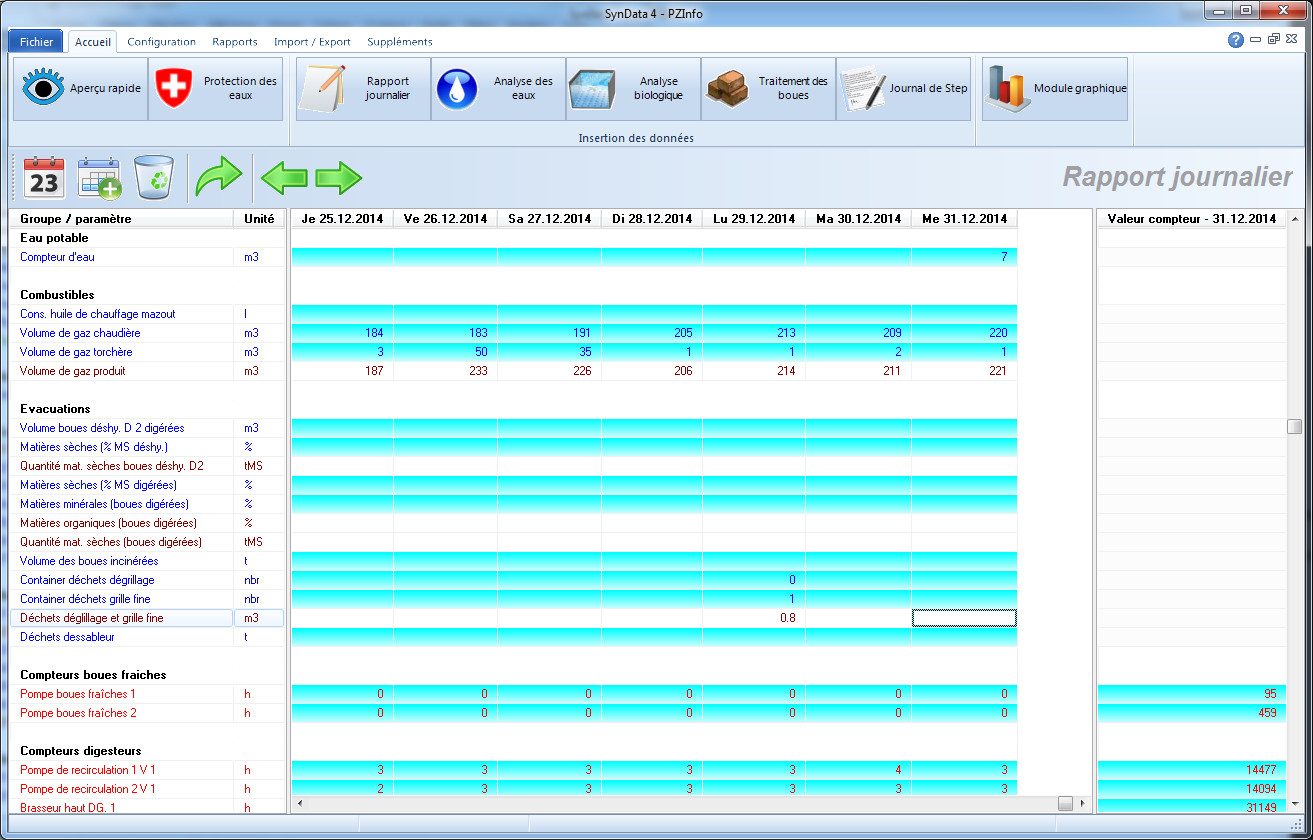Click the Ma 30.12.2014 column header
The image size is (1313, 840).
click(858, 219)
